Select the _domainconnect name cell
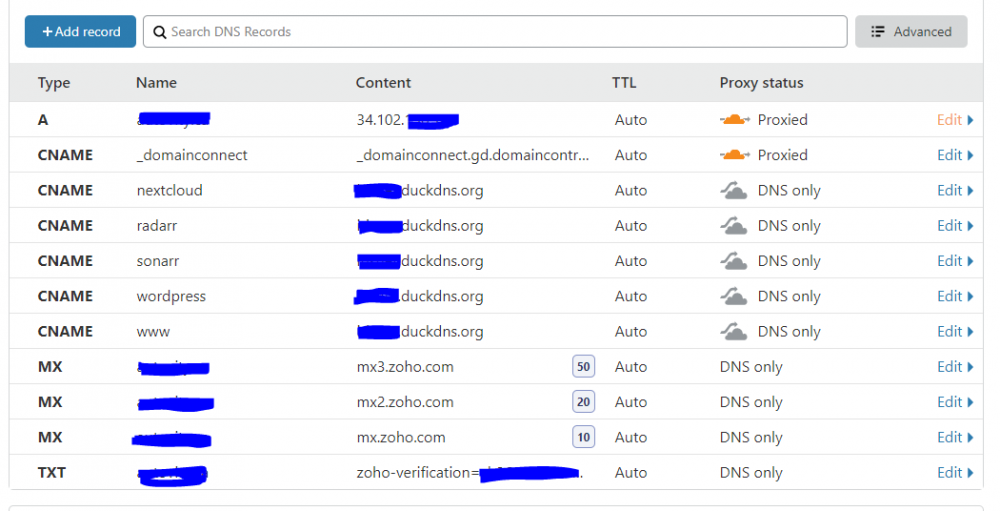The width and height of the screenshot is (1000, 511). pos(192,155)
